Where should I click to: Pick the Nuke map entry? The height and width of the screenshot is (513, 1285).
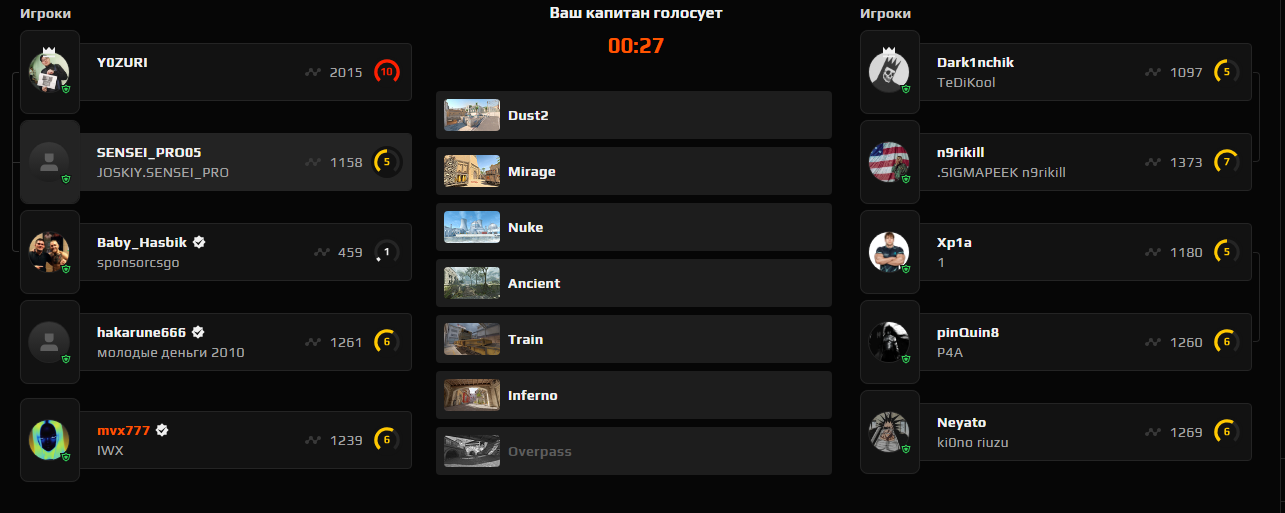[x=634, y=227]
